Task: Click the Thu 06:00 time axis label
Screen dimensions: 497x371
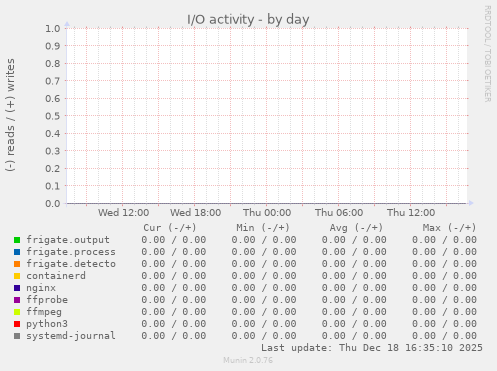Action: pyautogui.click(x=339, y=213)
